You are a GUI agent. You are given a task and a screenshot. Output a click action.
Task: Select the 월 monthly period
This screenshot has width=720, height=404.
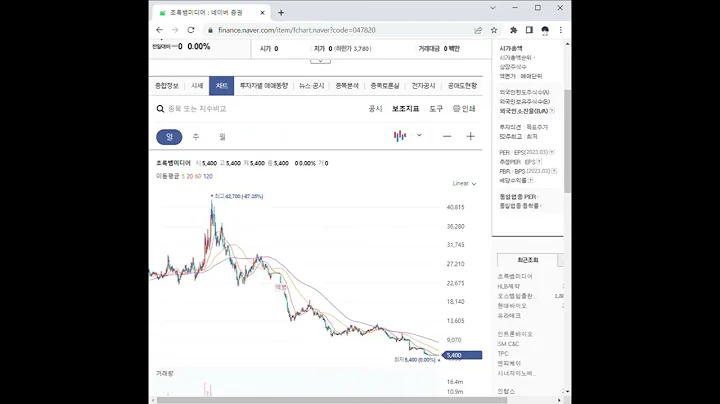[222, 137]
